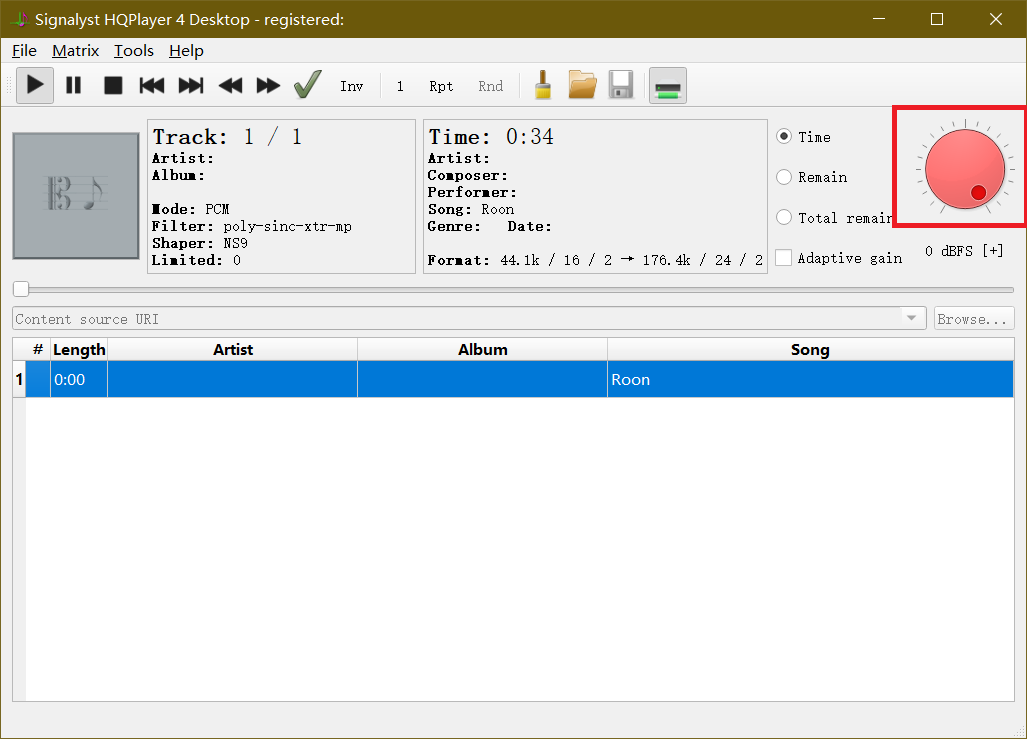This screenshot has width=1027, height=739.
Task: Expand the Content source URI dropdown
Action: coord(911,319)
